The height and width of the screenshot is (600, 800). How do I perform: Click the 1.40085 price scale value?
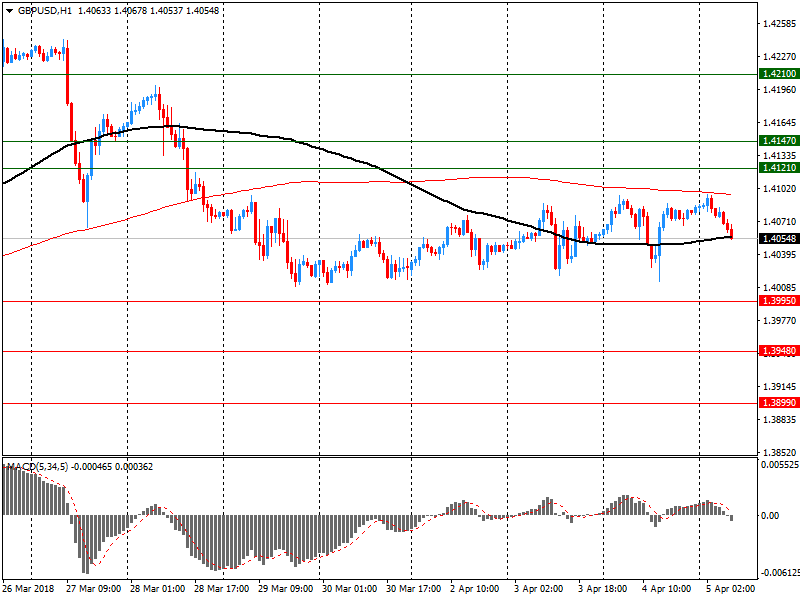[780, 287]
